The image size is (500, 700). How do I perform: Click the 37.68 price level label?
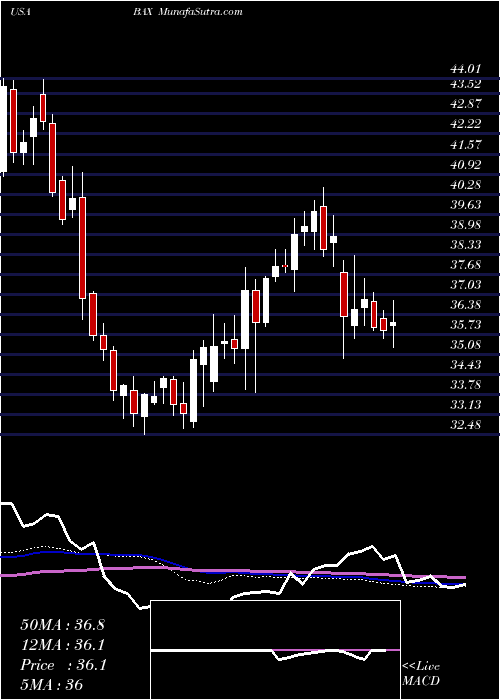[466, 265]
